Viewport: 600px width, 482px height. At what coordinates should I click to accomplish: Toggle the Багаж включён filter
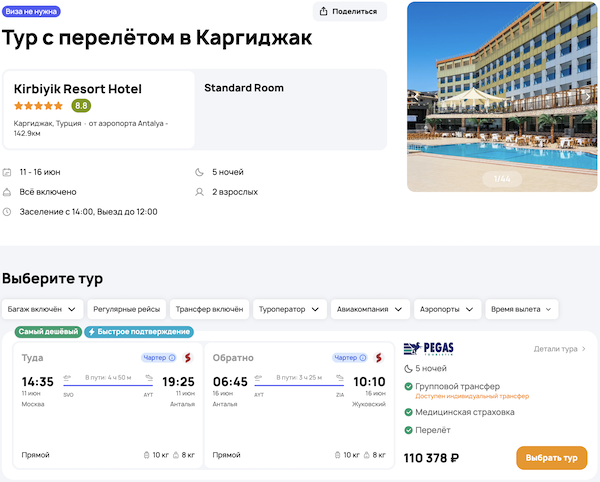coord(42,309)
